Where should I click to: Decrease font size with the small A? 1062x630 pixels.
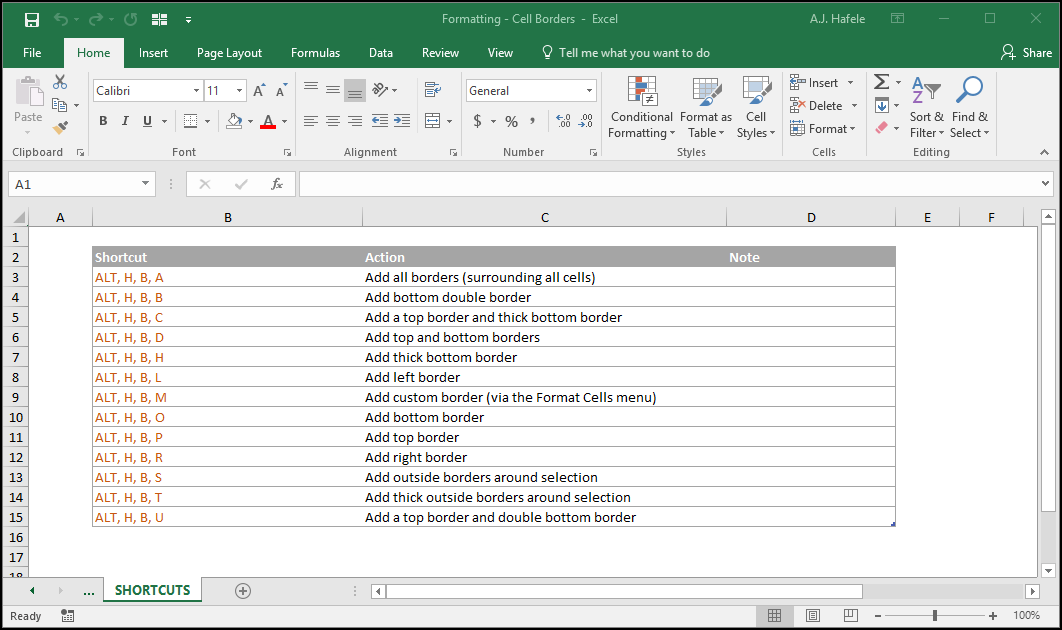coord(281,91)
